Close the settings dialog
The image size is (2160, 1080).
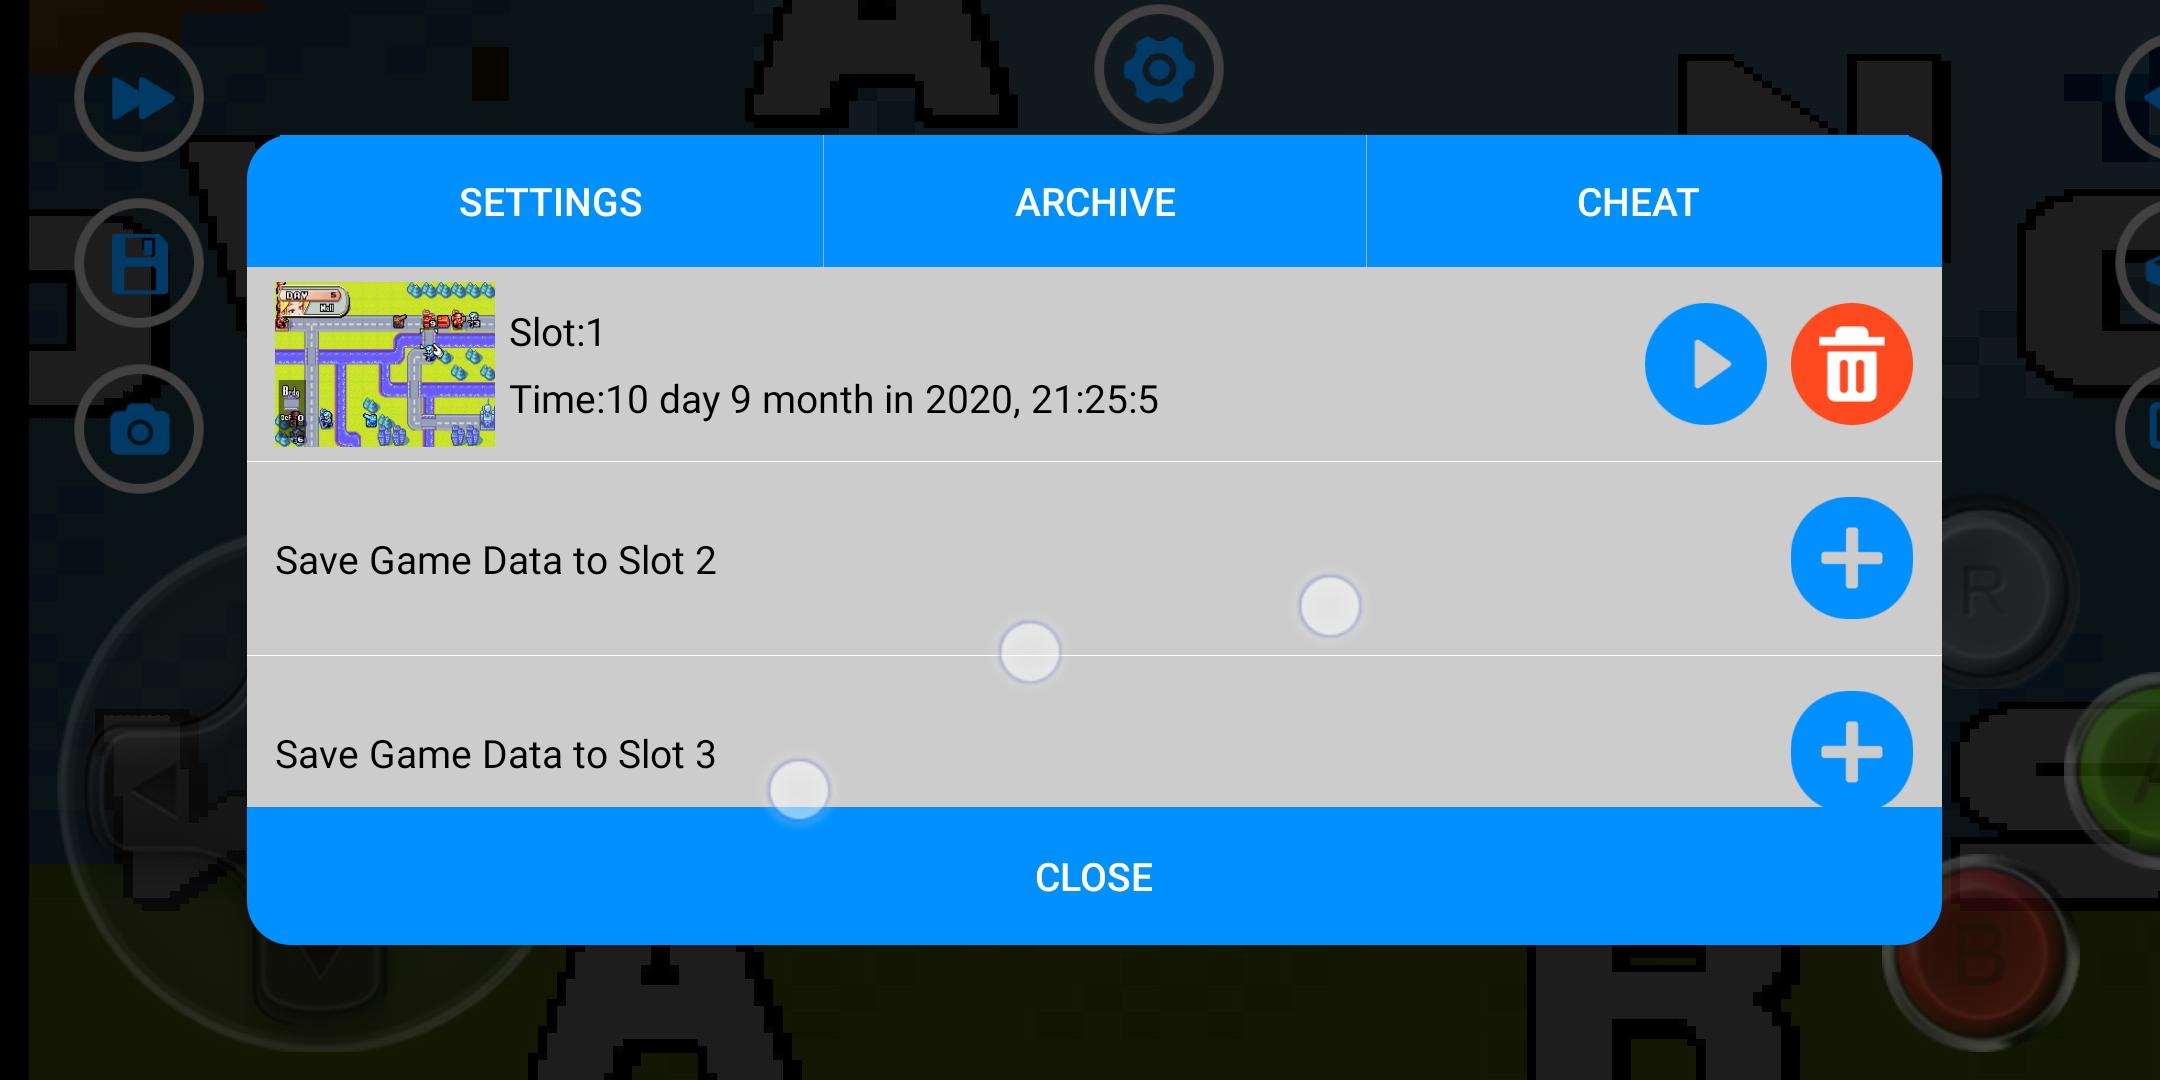click(x=1095, y=878)
